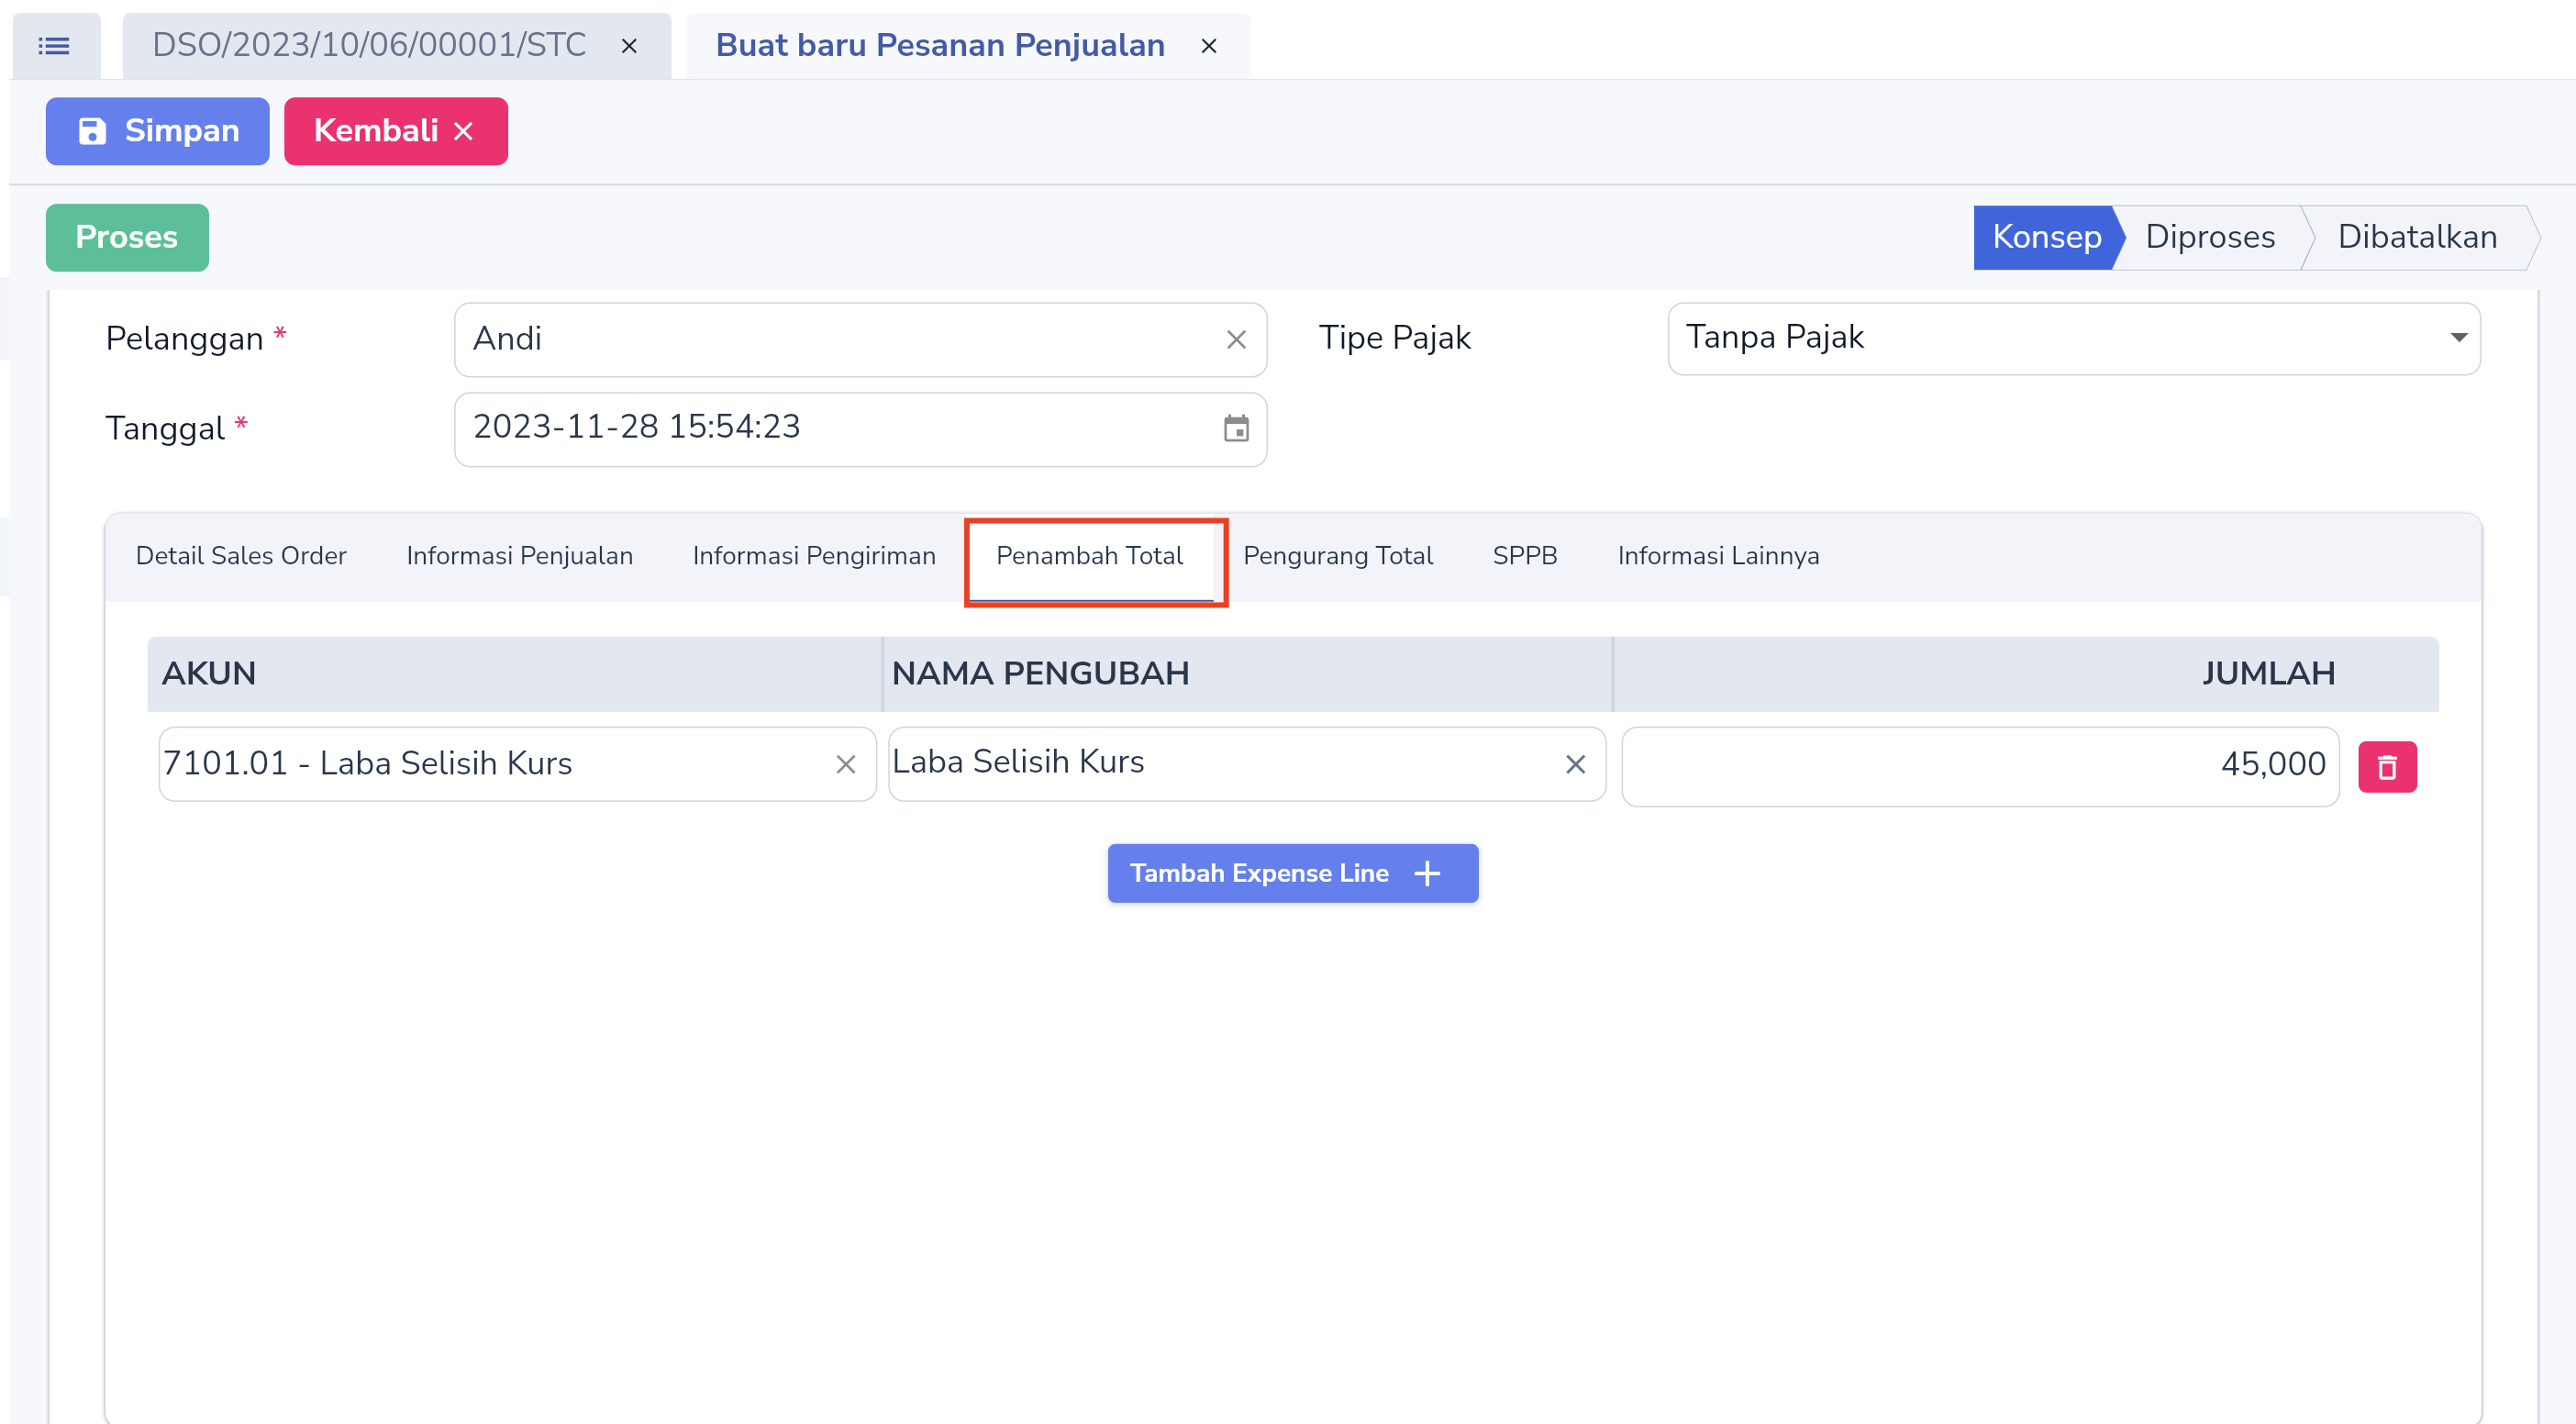Click the AKUN column header
The height and width of the screenshot is (1424, 2576).
tap(515, 674)
